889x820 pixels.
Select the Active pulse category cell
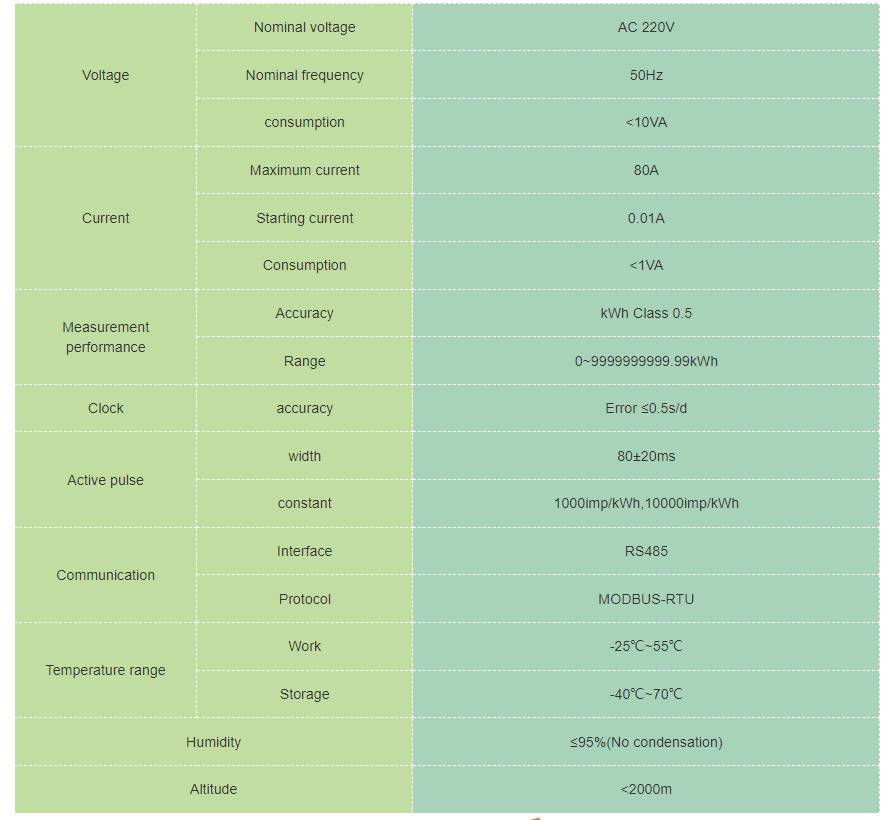click(105, 480)
